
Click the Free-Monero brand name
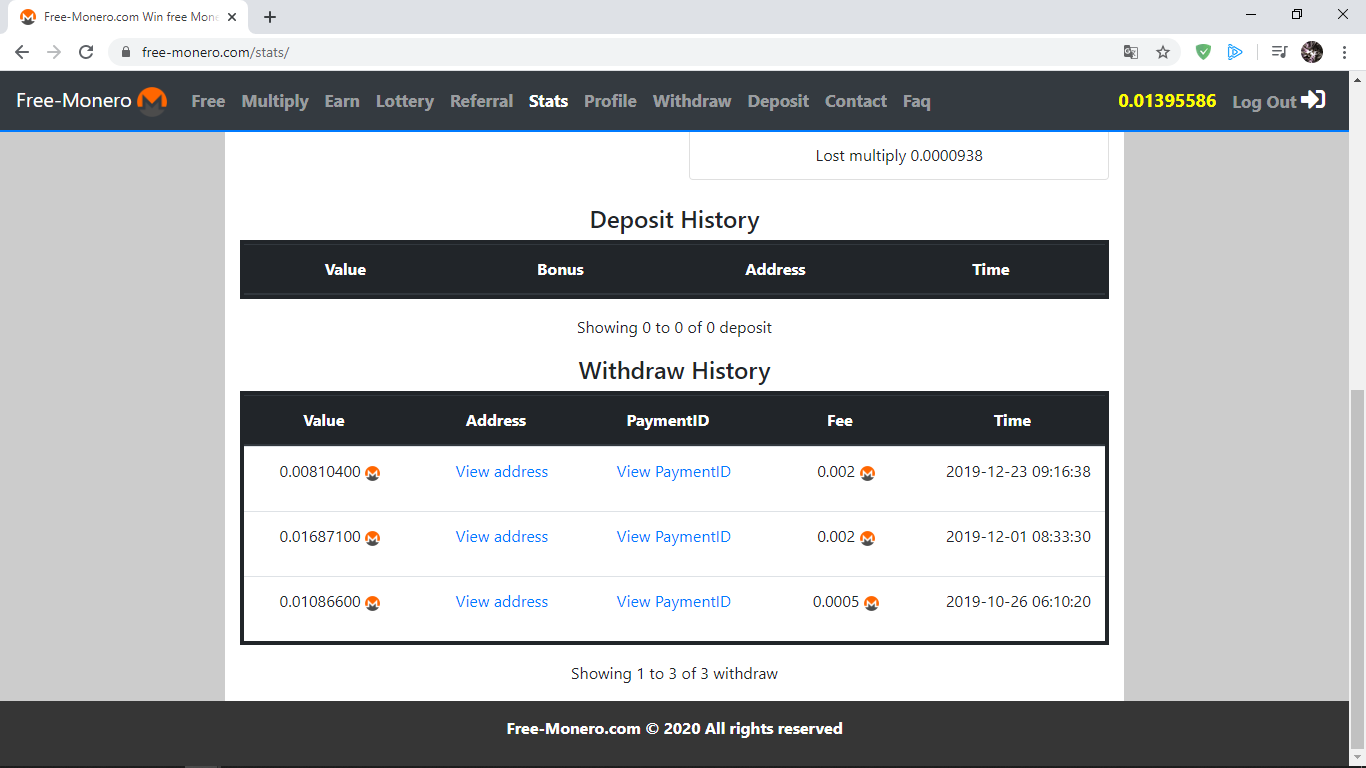coord(74,101)
